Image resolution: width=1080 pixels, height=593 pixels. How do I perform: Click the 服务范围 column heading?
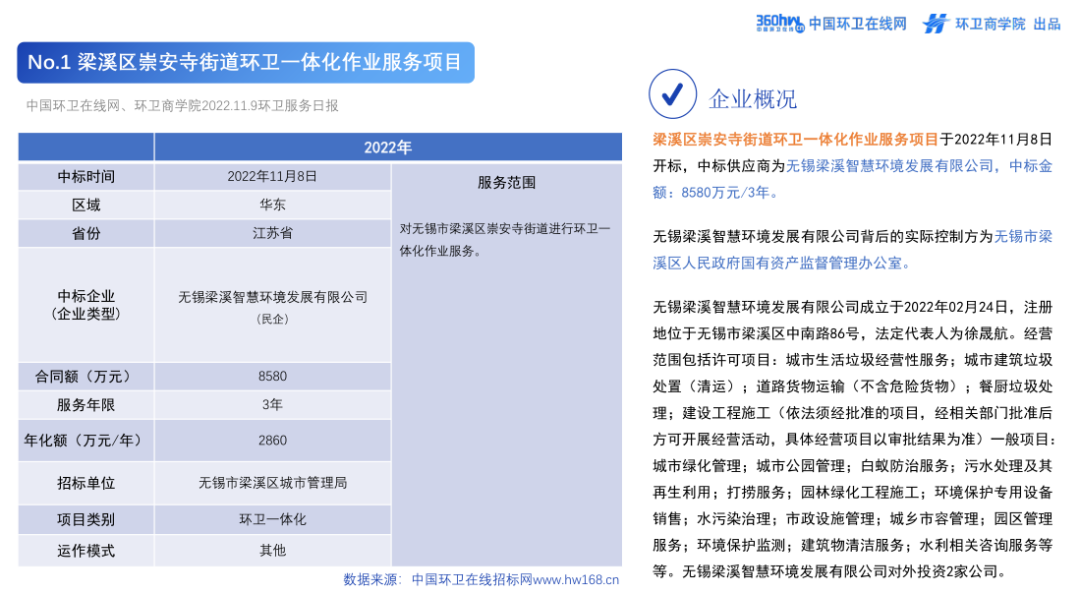click(506, 183)
